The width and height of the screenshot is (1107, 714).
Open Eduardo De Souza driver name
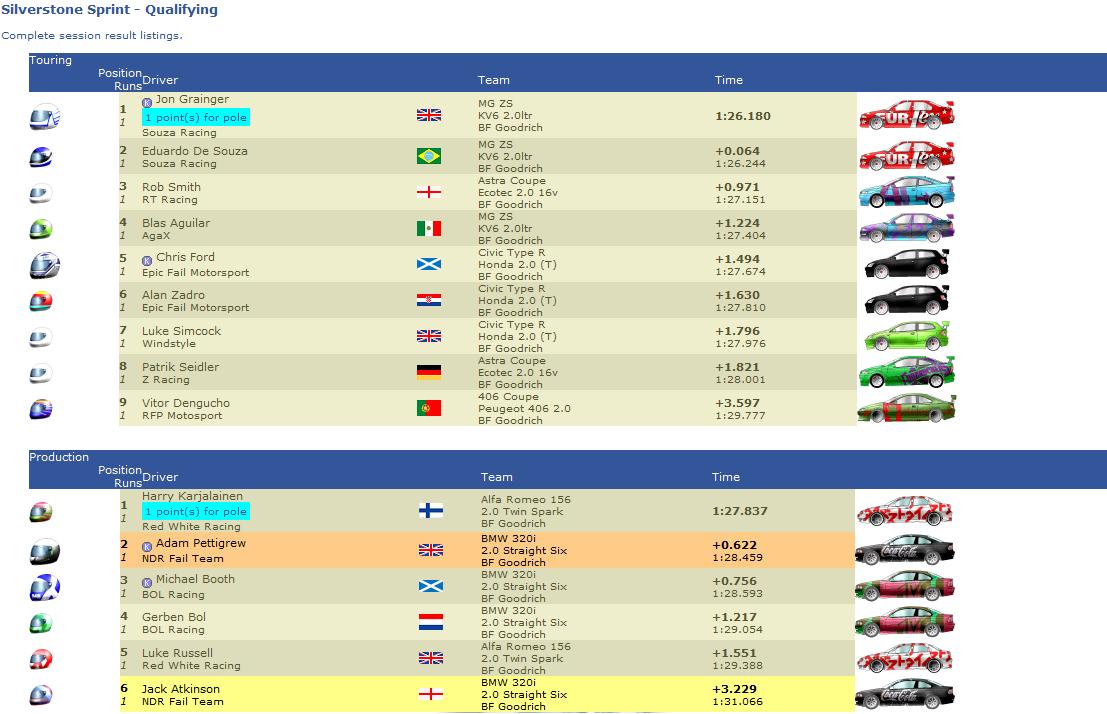pyautogui.click(x=195, y=151)
